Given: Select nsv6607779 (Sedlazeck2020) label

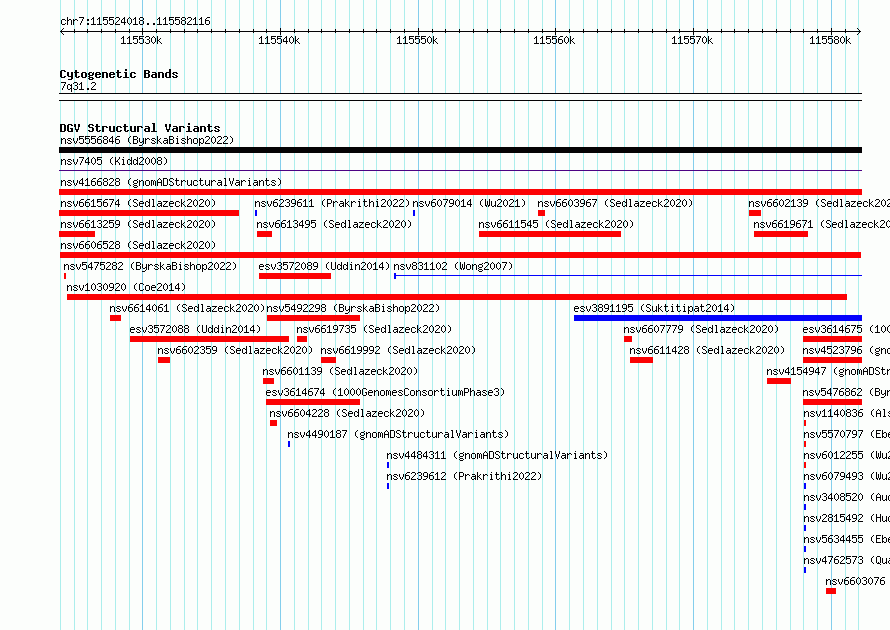Looking at the screenshot, I should (701, 329).
